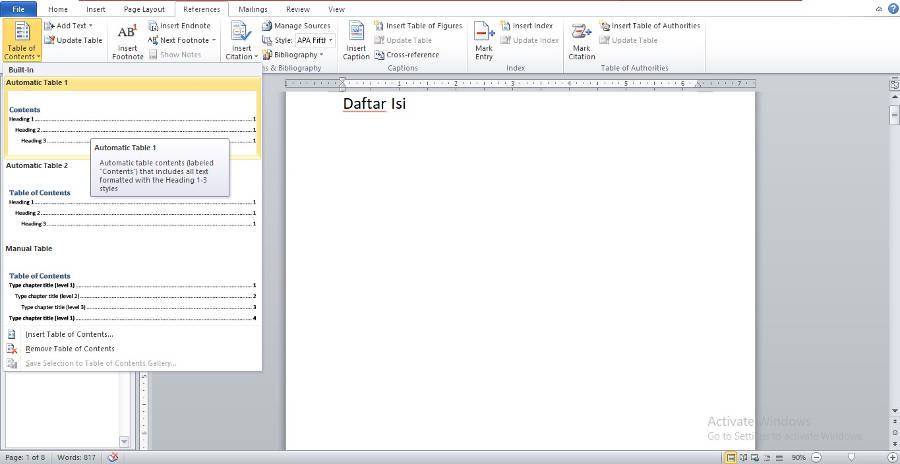Viewport: 900px width, 464px height.
Task: Switch to Draft view
Action: point(777,458)
